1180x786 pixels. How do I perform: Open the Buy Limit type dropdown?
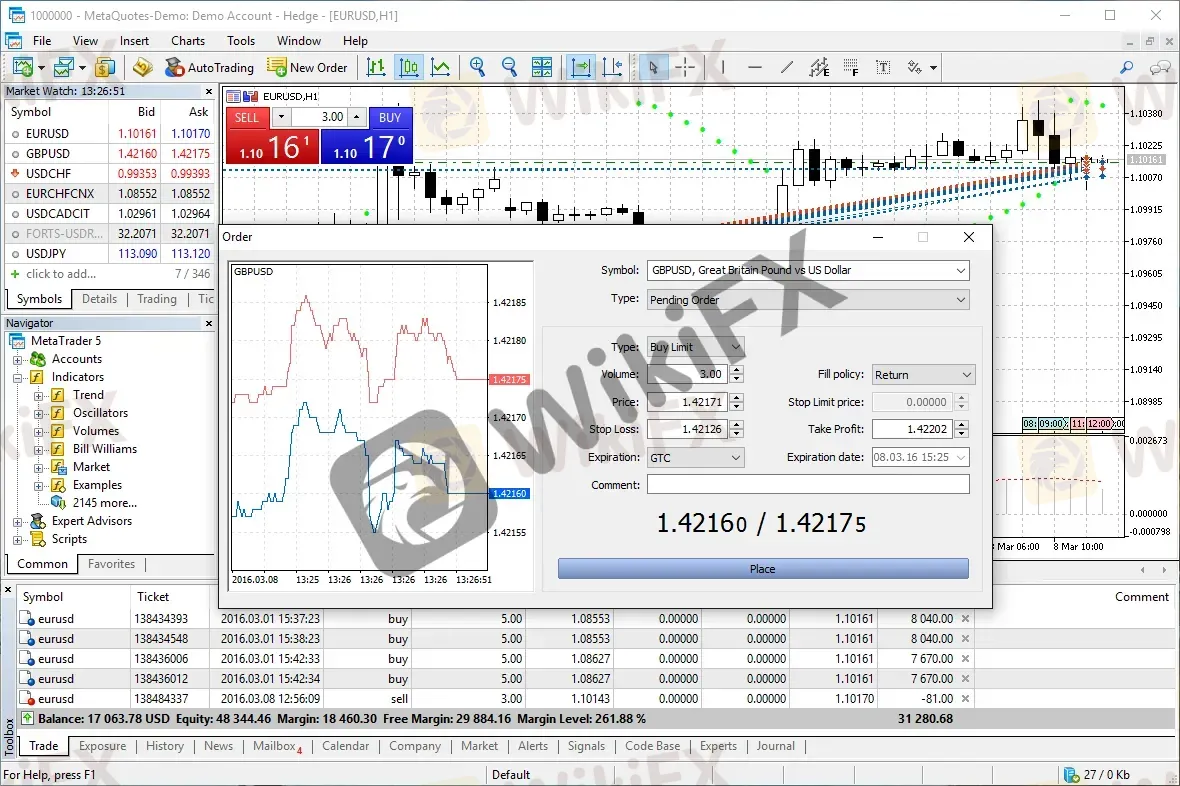click(x=735, y=346)
